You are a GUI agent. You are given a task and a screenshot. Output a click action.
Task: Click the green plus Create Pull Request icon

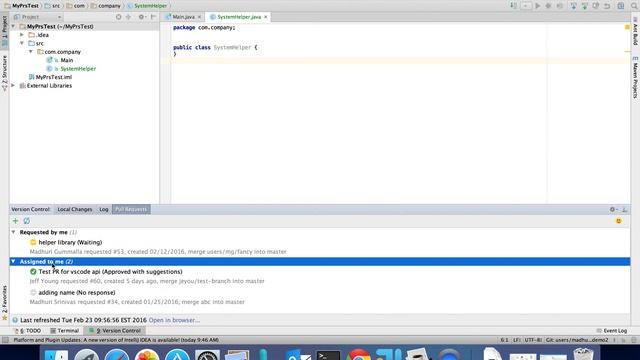pyautogui.click(x=16, y=221)
